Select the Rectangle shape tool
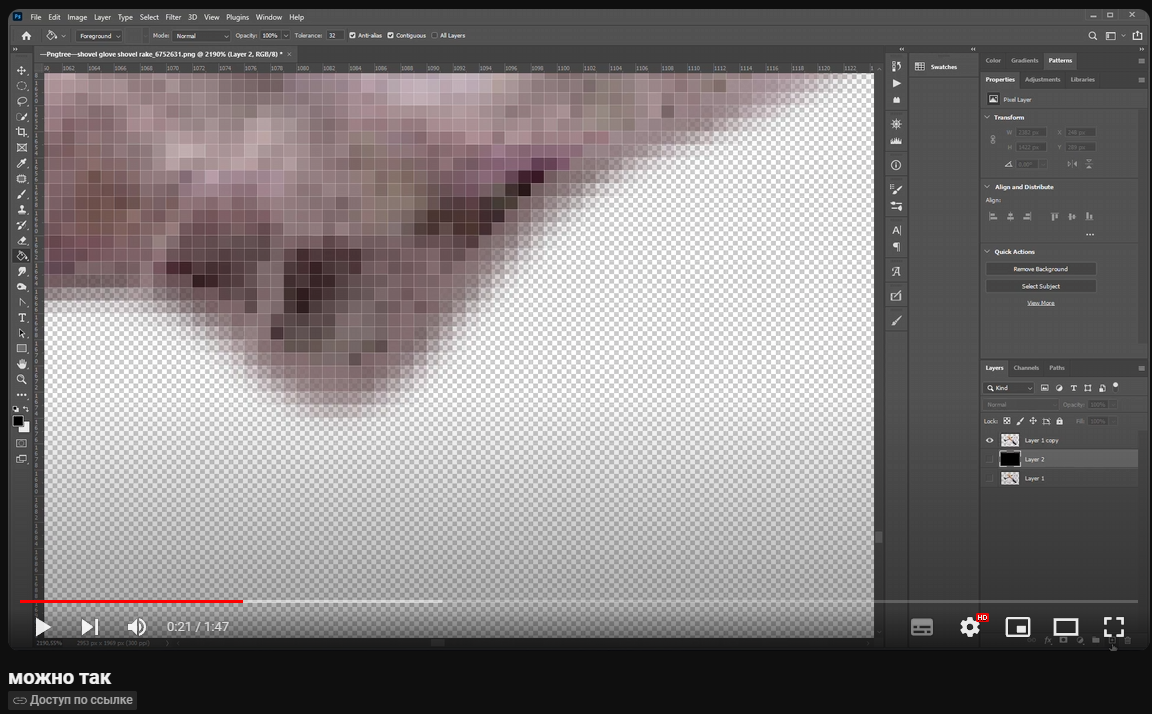1152x714 pixels. point(22,348)
